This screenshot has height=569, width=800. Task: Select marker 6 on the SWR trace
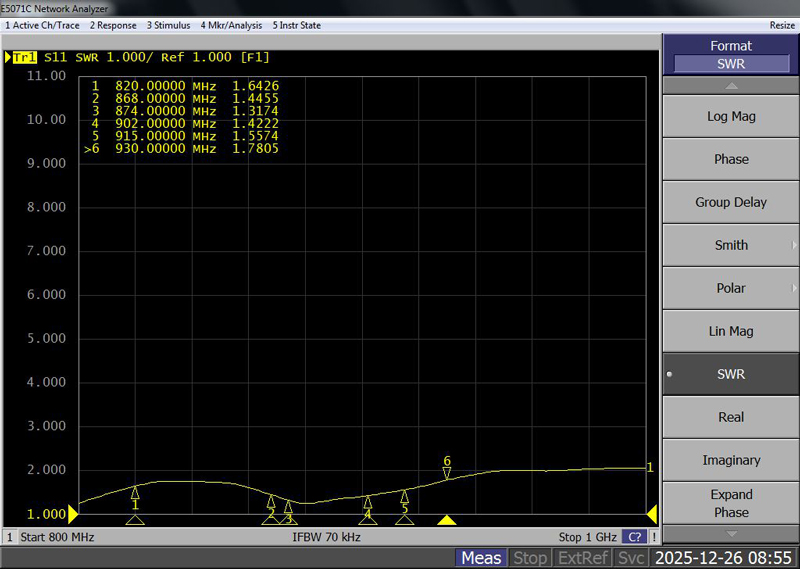click(x=447, y=472)
